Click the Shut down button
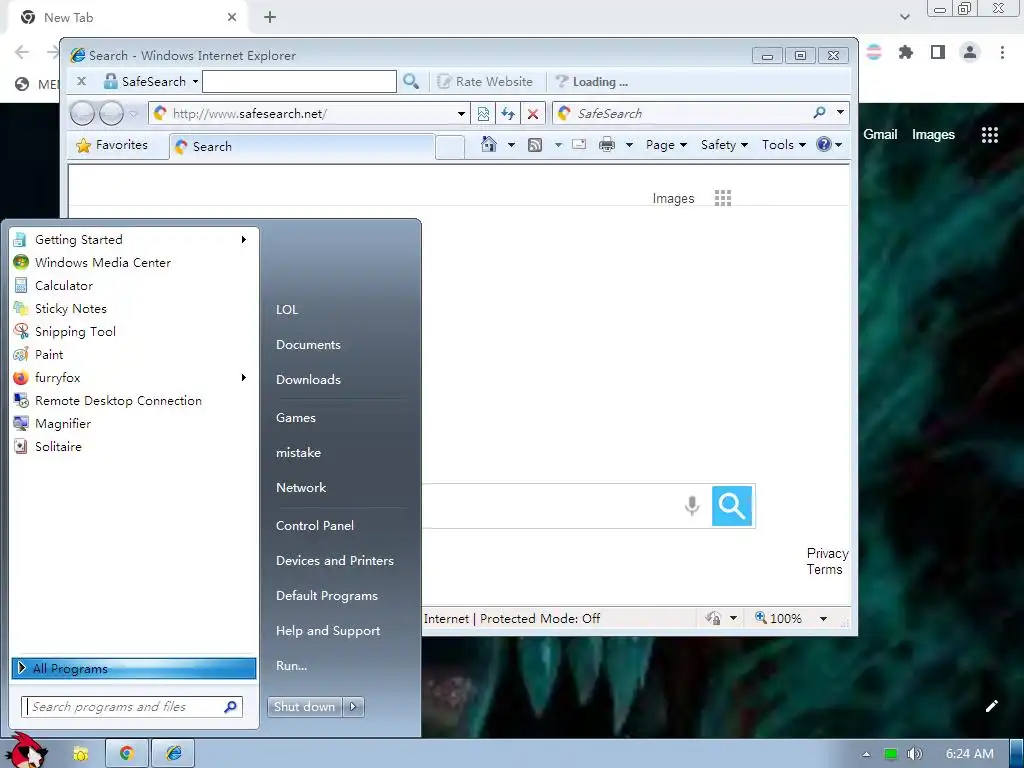1024x768 pixels. pos(304,707)
